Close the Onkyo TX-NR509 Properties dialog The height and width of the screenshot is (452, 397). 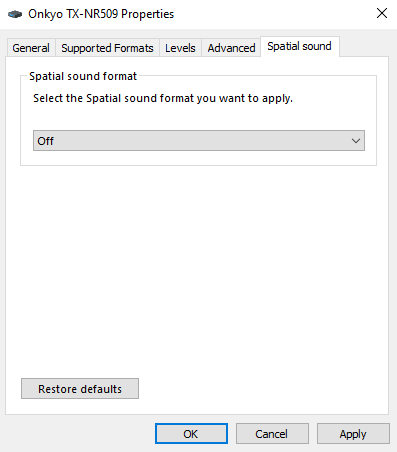382,13
